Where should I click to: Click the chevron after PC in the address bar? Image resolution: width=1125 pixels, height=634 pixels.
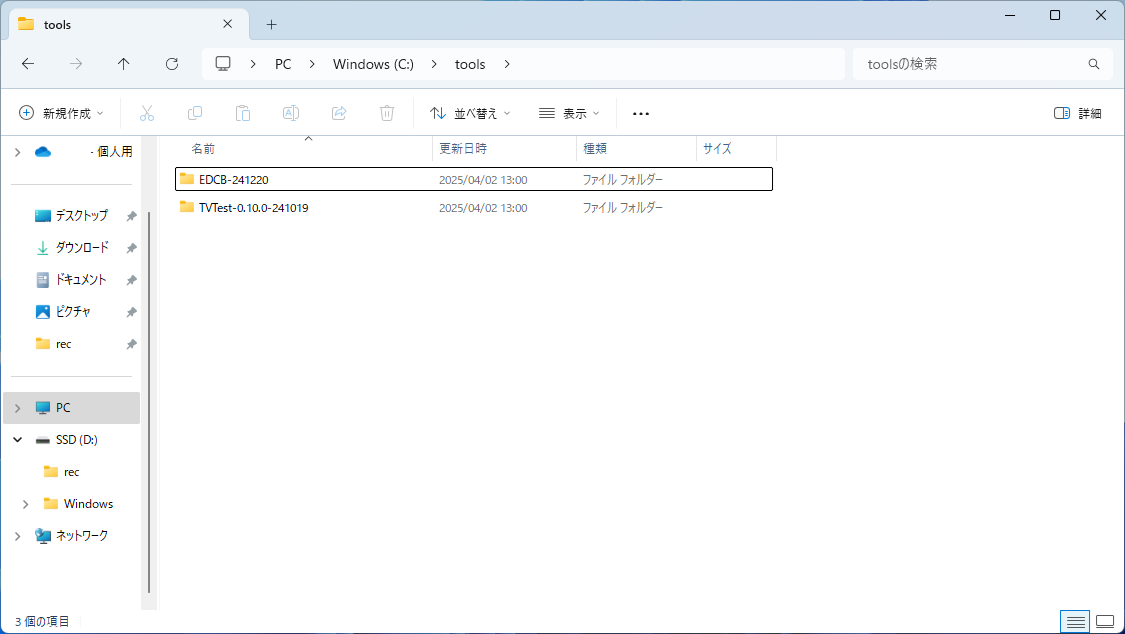(312, 64)
